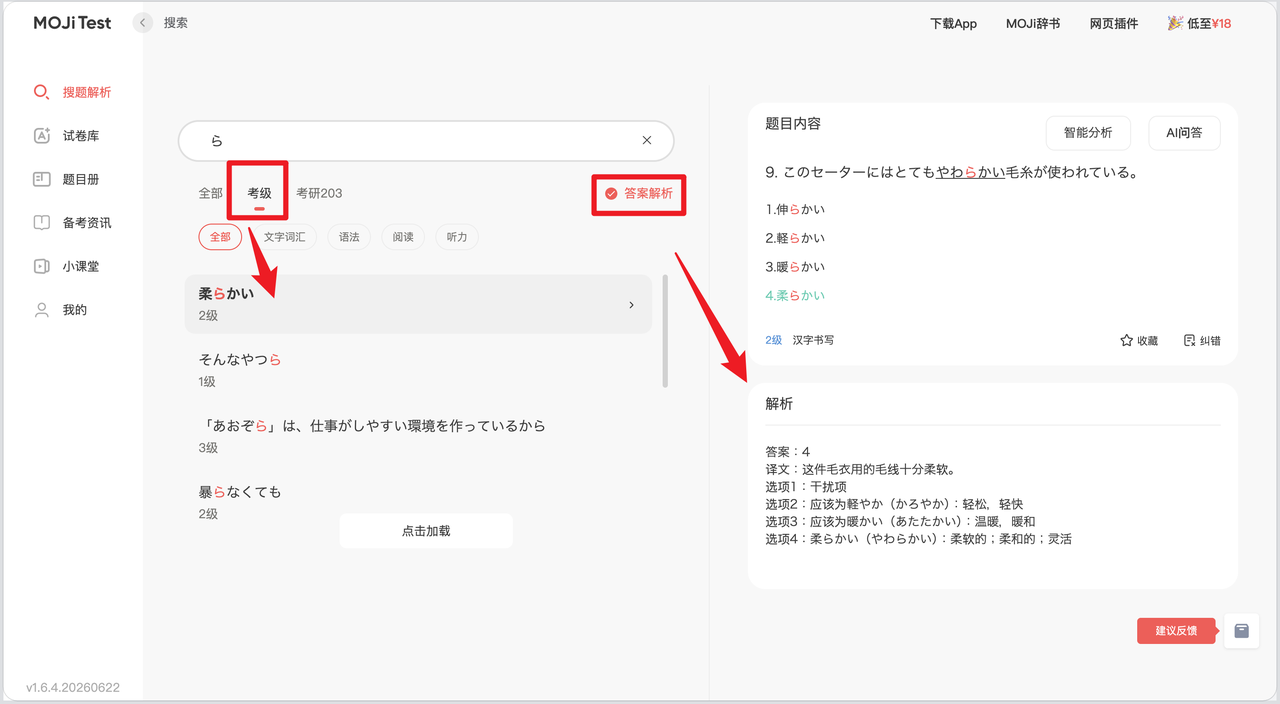Select the 阅读 filter chip

403,237
